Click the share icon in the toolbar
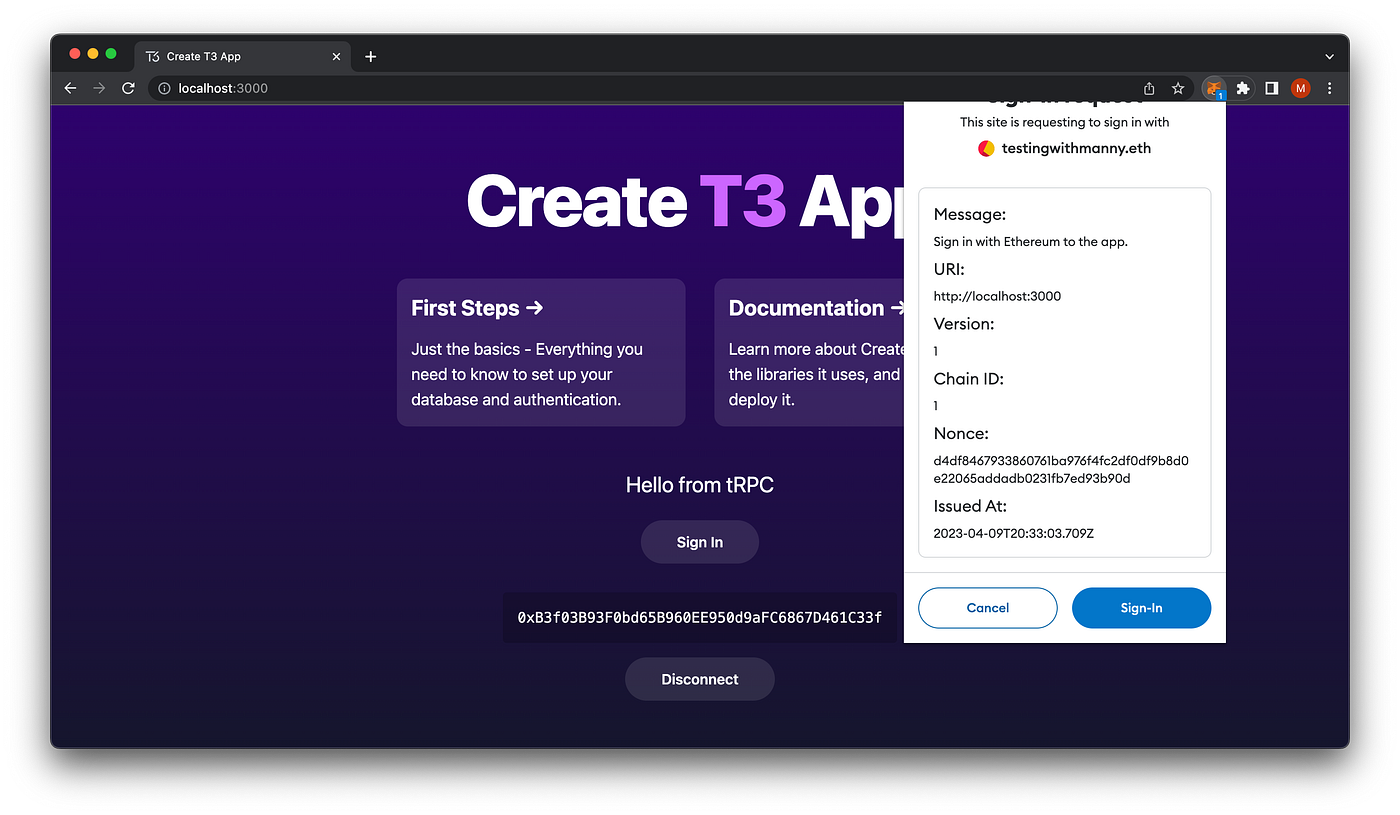The width and height of the screenshot is (1400, 815). (1149, 88)
